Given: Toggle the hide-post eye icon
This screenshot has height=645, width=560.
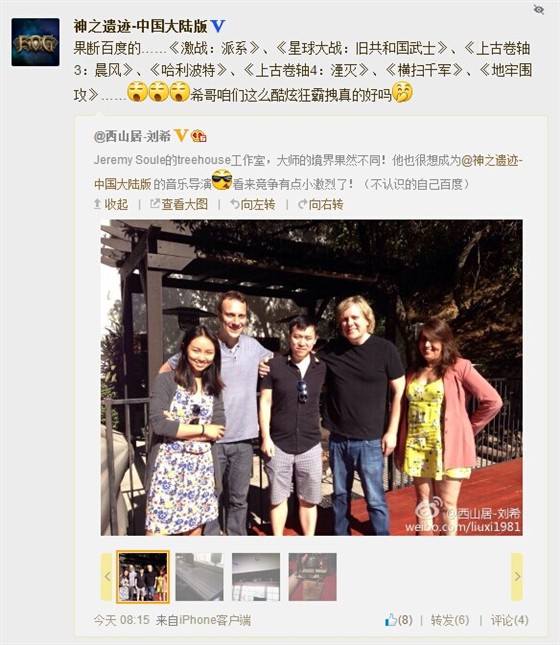Looking at the screenshot, I should click(x=539, y=9).
